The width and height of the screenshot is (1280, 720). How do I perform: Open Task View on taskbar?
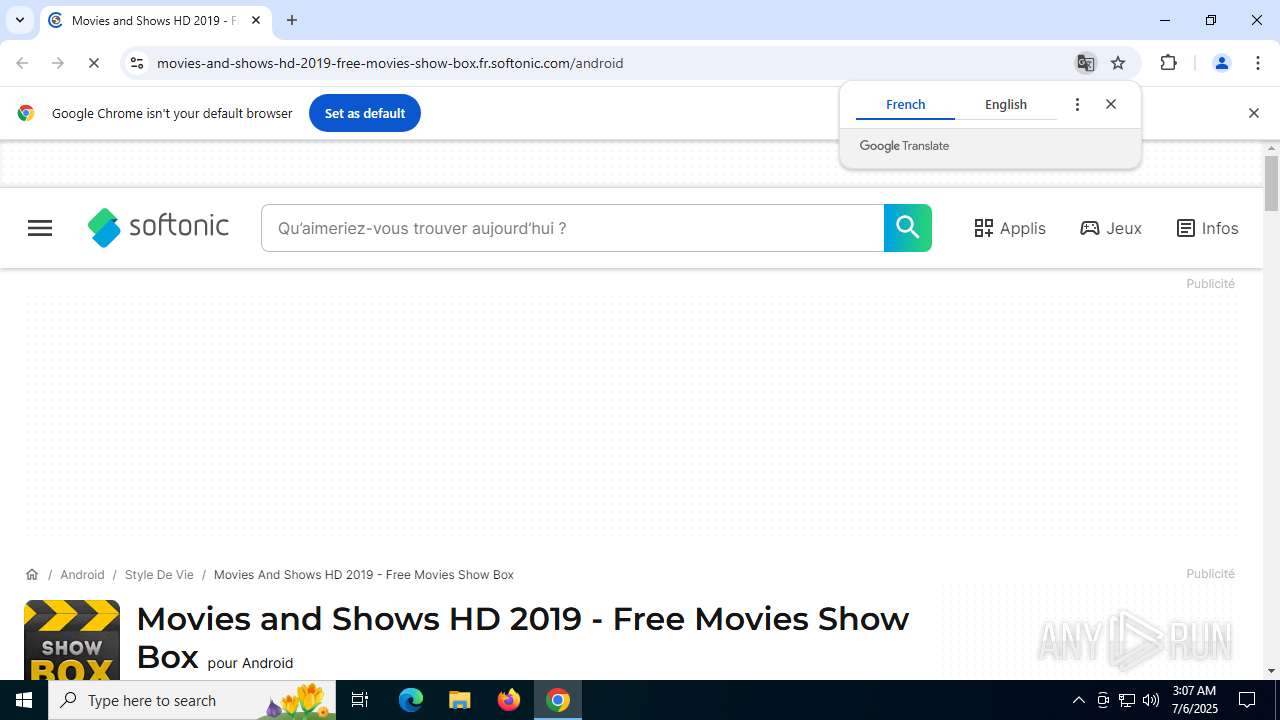click(360, 700)
